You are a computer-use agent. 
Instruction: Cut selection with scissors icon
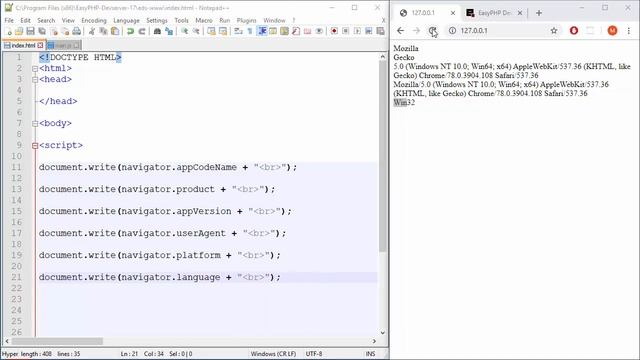coord(92,31)
